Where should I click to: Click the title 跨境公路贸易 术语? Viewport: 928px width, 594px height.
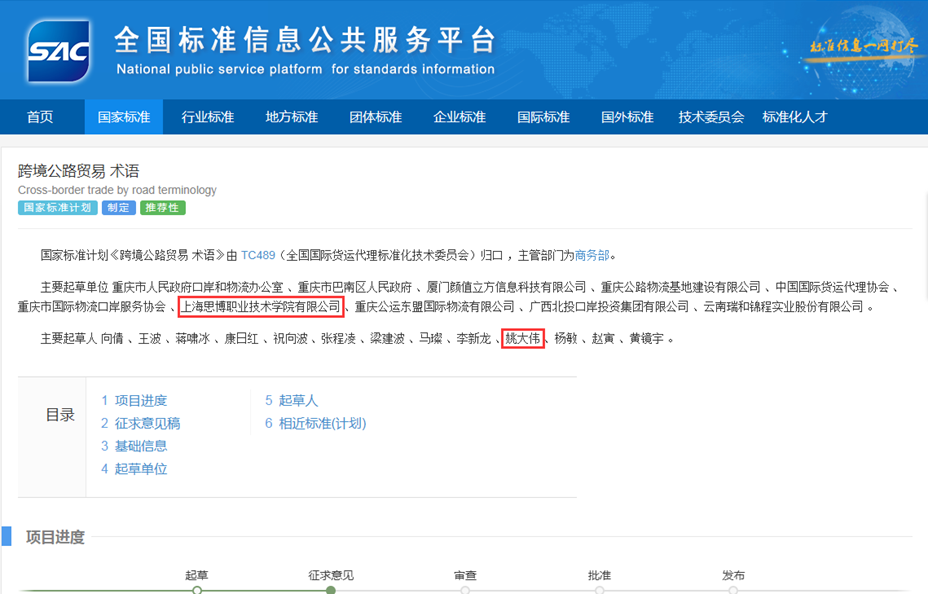(79, 172)
